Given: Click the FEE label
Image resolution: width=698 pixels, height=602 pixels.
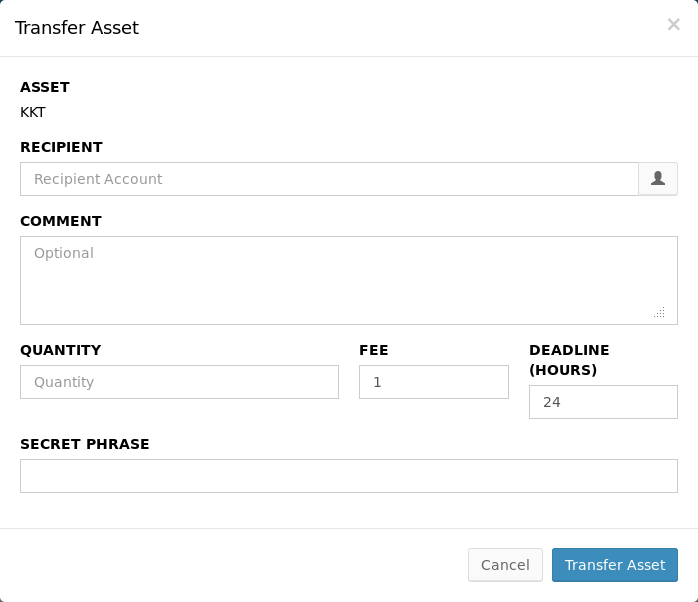Looking at the screenshot, I should pyautogui.click(x=374, y=350).
